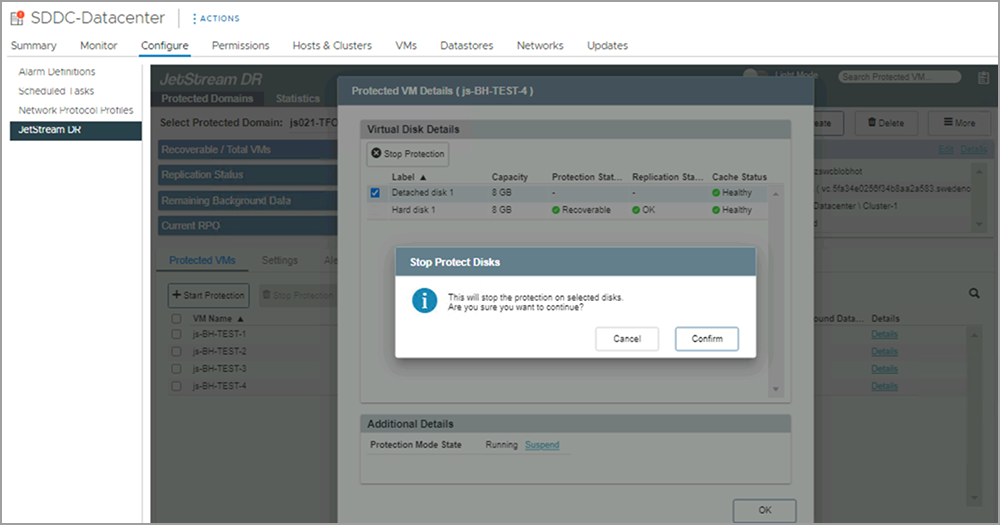Uncheck the Detached disk 1 checkbox
This screenshot has height=525, width=1000.
click(375, 193)
